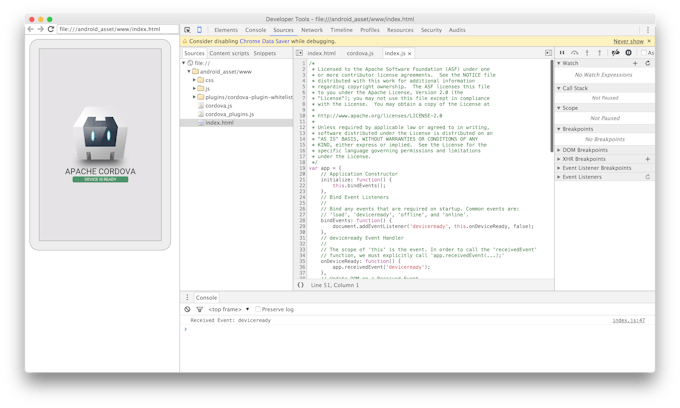The height and width of the screenshot is (408, 680).
Task: Select the Snippets navigator tab
Action: pos(265,53)
